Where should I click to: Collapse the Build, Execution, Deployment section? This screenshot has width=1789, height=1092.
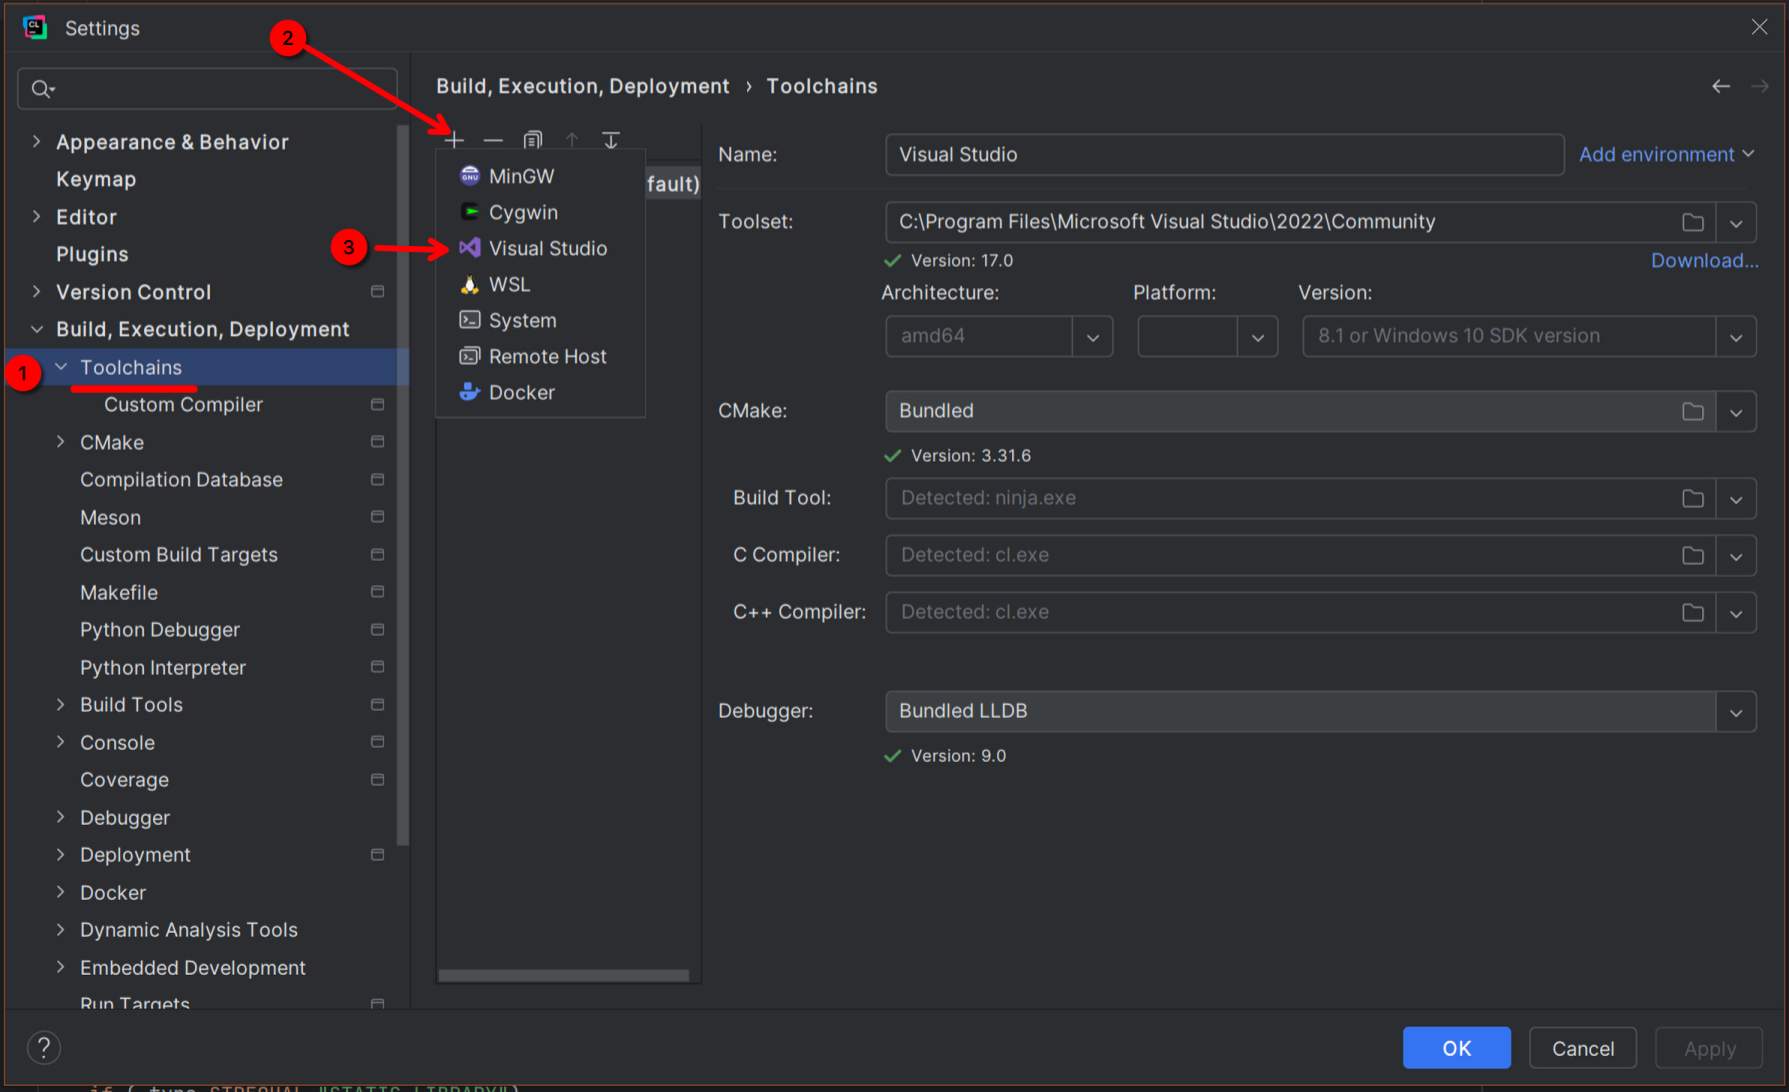(x=37, y=329)
